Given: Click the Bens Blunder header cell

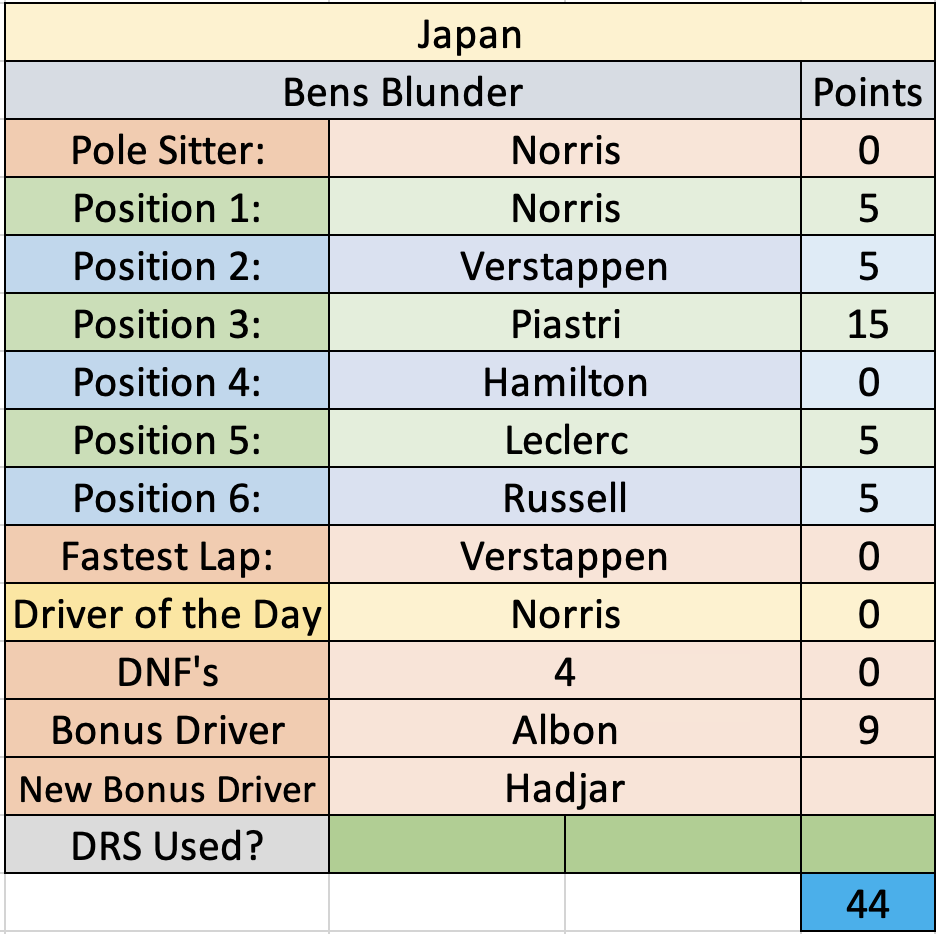Looking at the screenshot, I should [403, 90].
